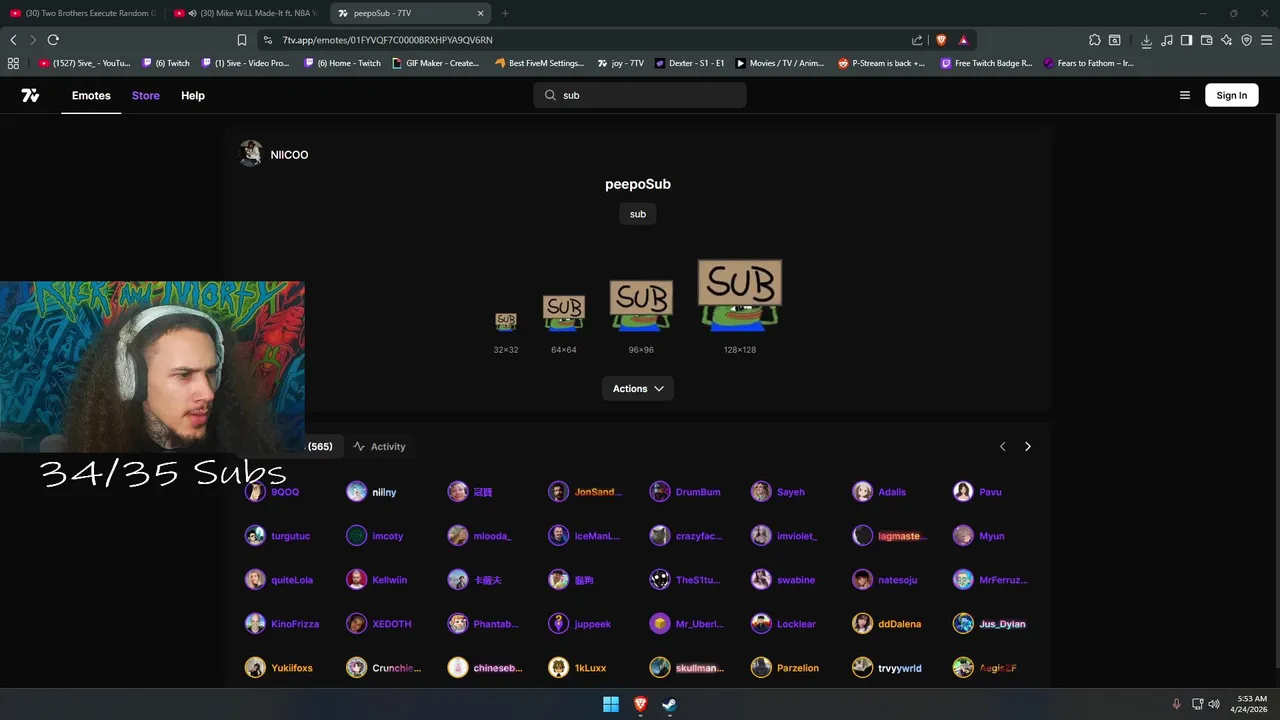The width and height of the screenshot is (1280, 720).
Task: Click Kellwiin's avatar icon
Action: click(x=356, y=580)
